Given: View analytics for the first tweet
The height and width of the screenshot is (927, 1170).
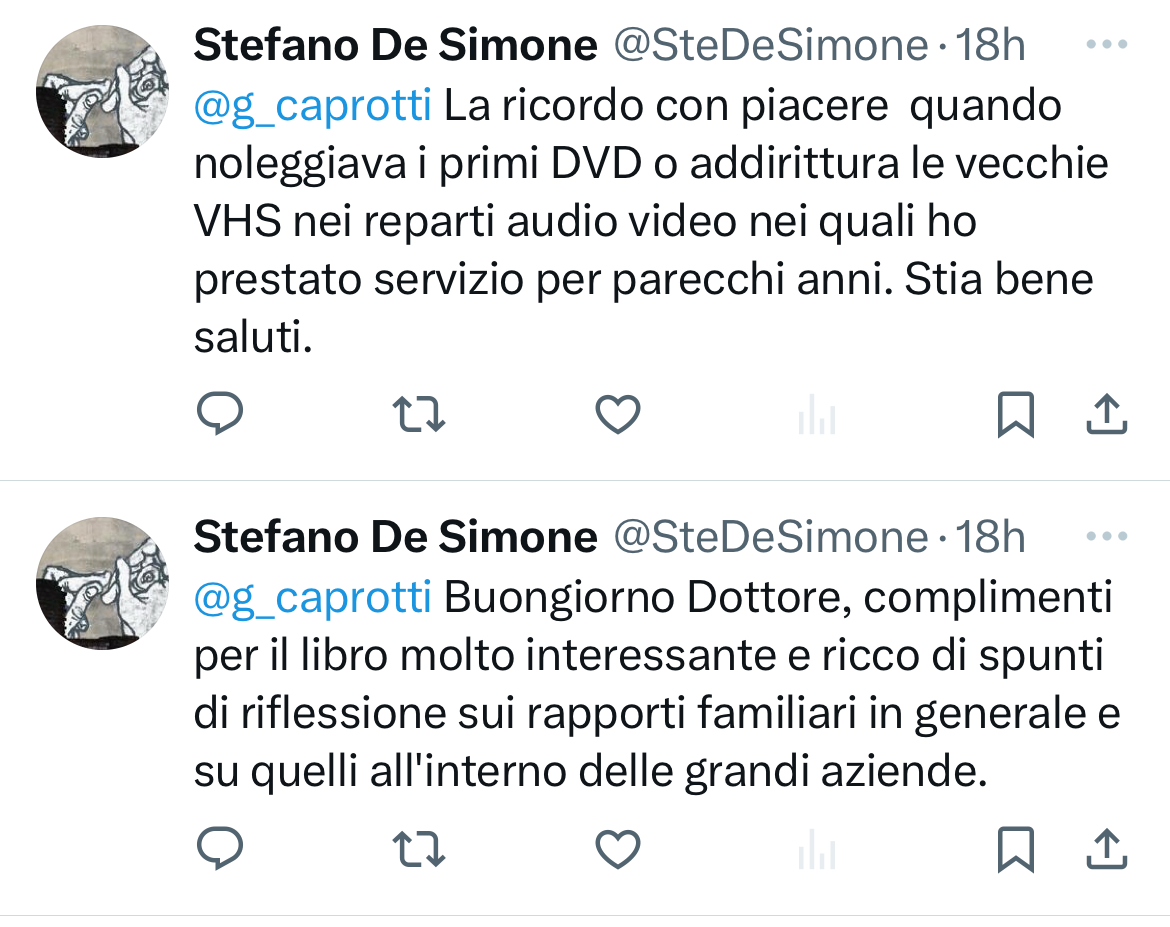Looking at the screenshot, I should (x=817, y=418).
